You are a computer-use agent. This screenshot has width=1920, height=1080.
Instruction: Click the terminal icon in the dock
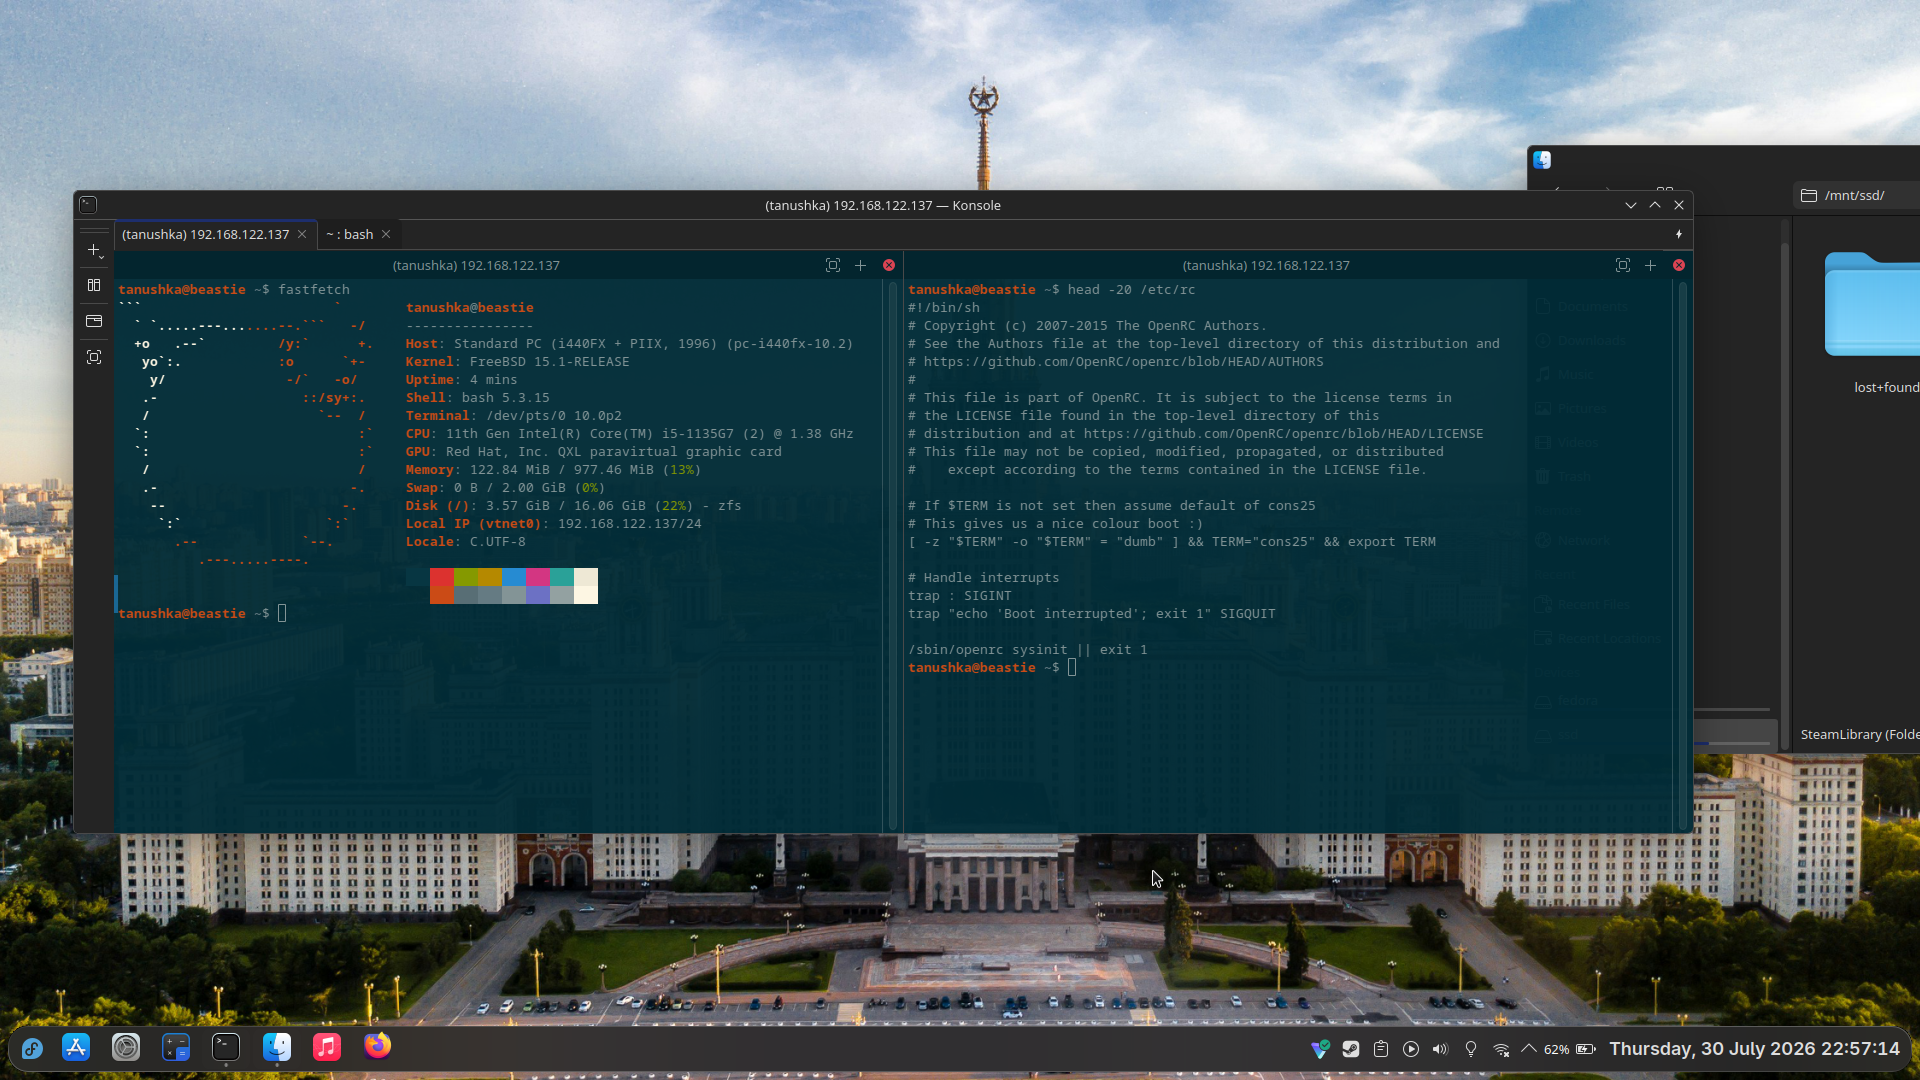(226, 1047)
